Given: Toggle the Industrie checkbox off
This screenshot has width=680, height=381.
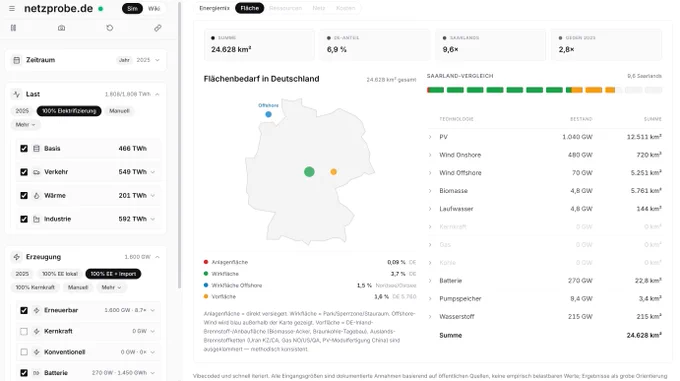Looking at the screenshot, I should point(24,219).
